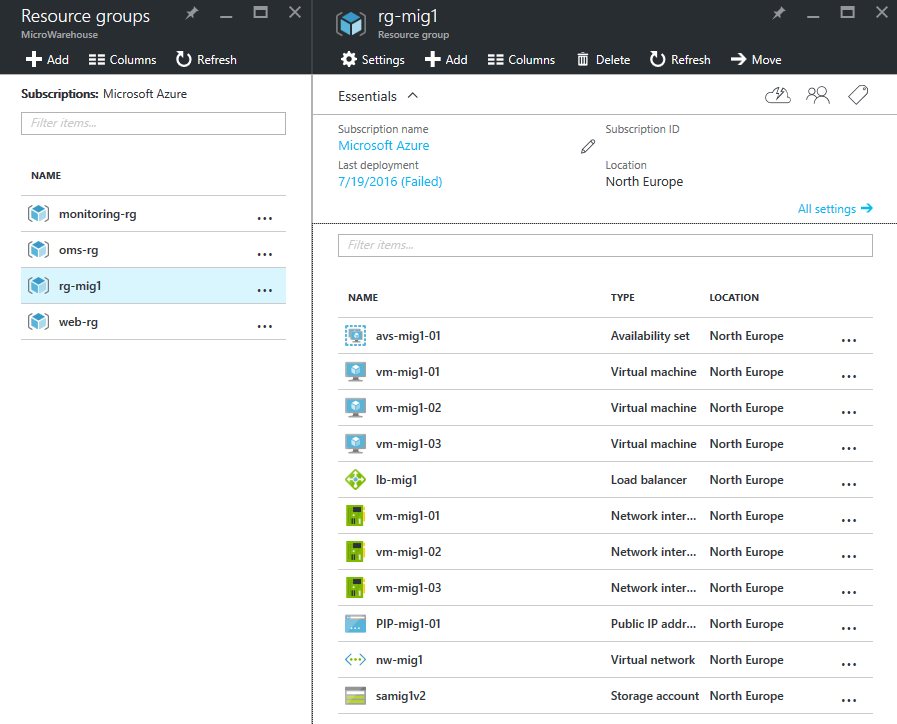
Task: Pin the Resource groups blade
Action: [x=192, y=13]
